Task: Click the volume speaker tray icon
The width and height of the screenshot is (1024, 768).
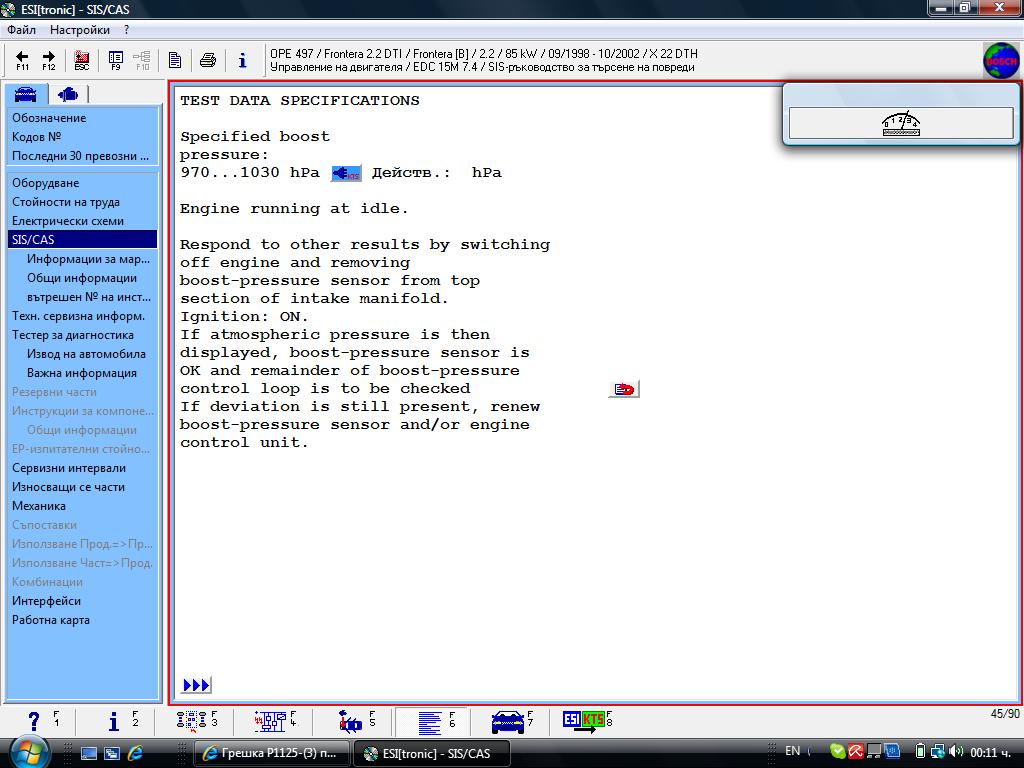Action: [955, 752]
